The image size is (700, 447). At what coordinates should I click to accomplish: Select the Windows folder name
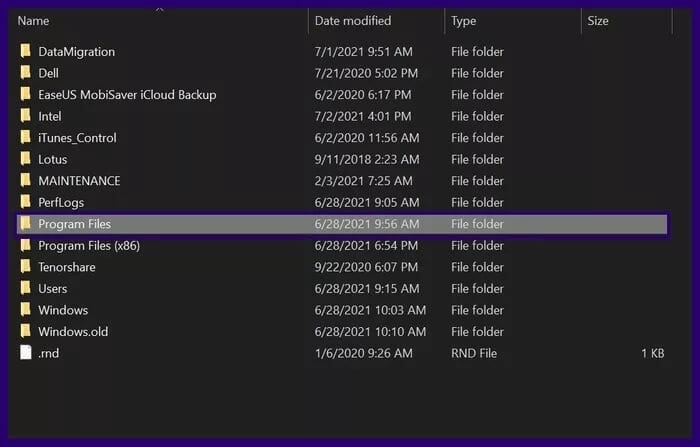(63, 310)
